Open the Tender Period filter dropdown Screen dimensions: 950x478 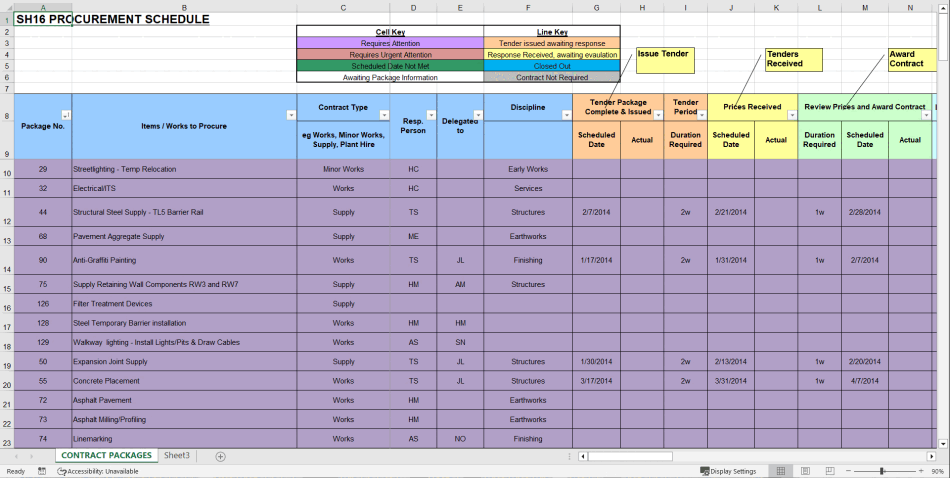tap(702, 115)
